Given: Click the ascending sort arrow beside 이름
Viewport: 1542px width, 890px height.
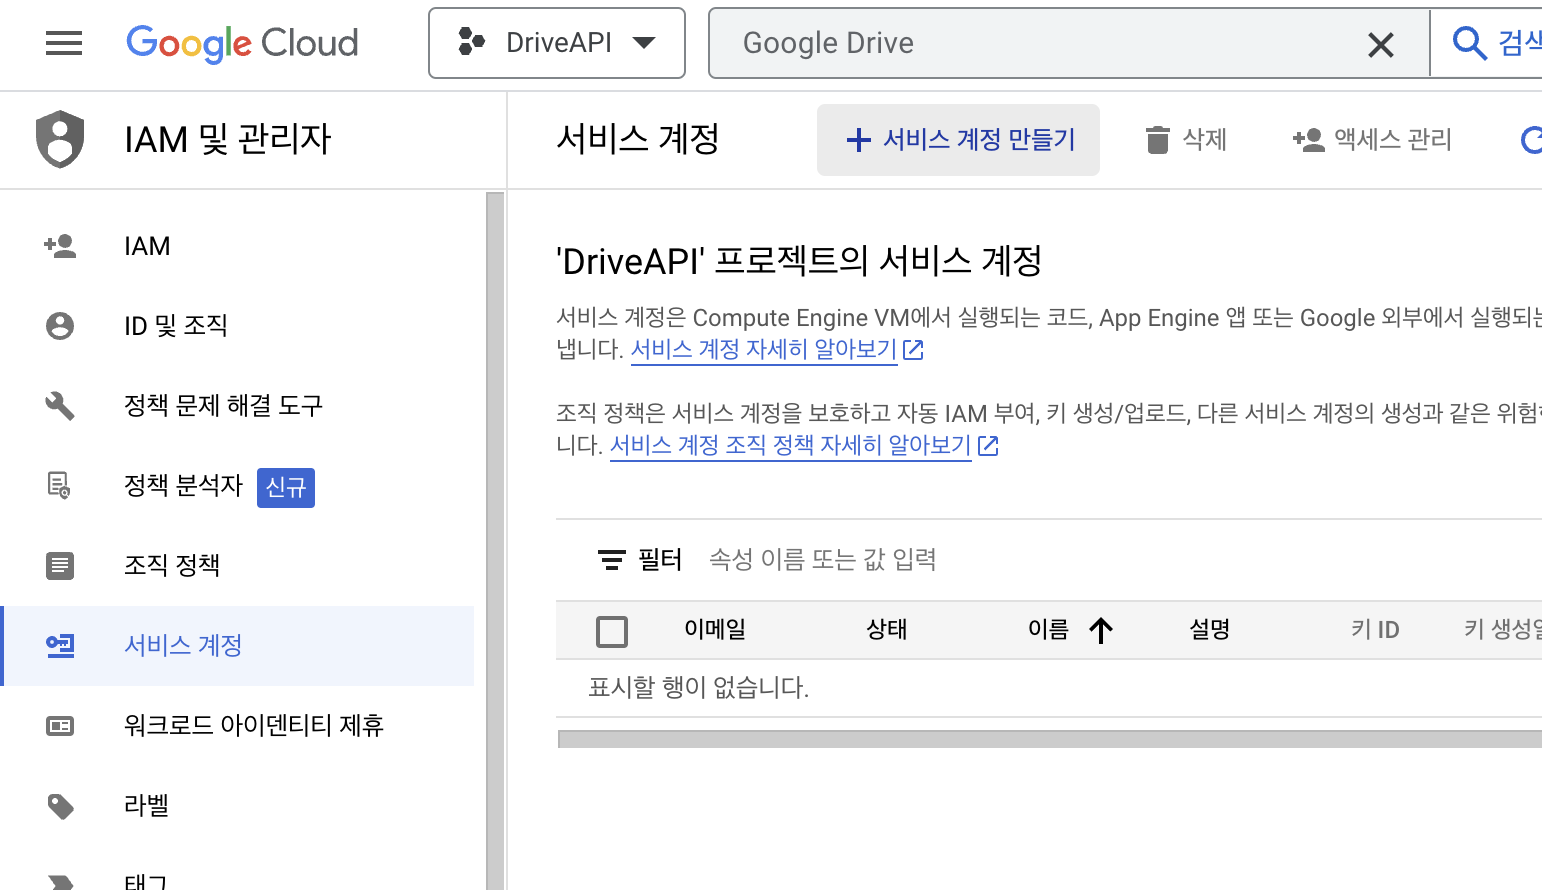Looking at the screenshot, I should click(x=1101, y=630).
